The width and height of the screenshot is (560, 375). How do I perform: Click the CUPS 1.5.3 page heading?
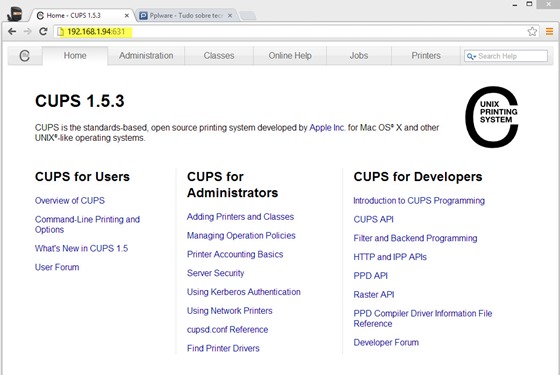pyautogui.click(x=80, y=101)
